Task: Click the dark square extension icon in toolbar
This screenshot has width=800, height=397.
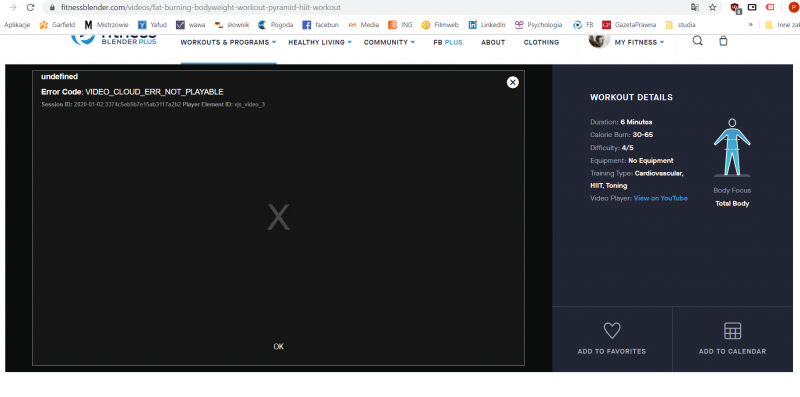Action: pyautogui.click(x=752, y=7)
